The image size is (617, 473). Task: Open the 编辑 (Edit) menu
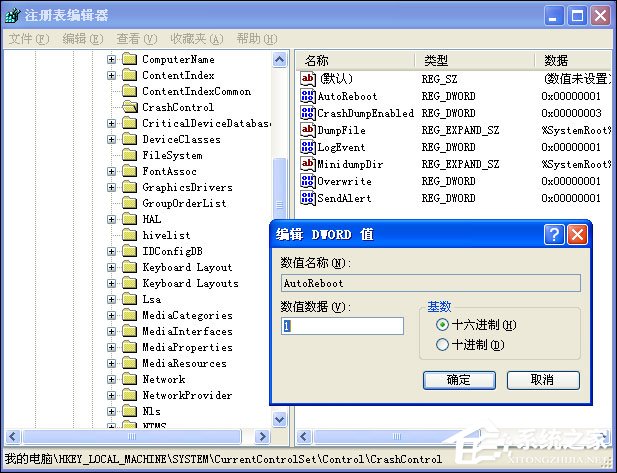(83, 39)
